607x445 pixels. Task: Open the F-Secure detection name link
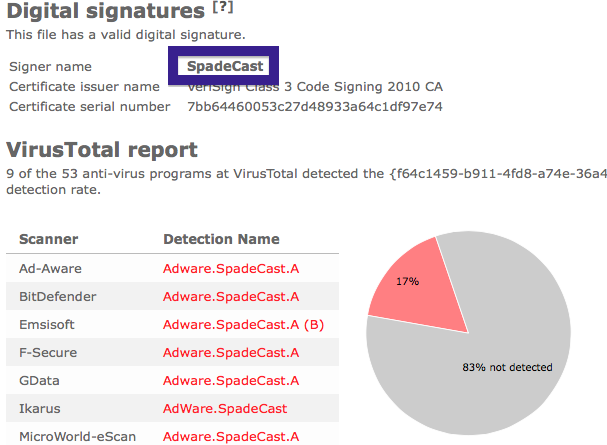[x=231, y=353]
